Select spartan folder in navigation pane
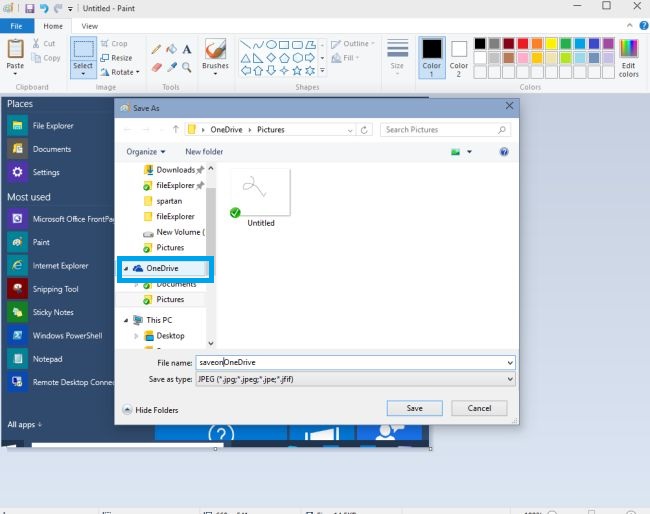The image size is (650, 514). pyautogui.click(x=169, y=201)
